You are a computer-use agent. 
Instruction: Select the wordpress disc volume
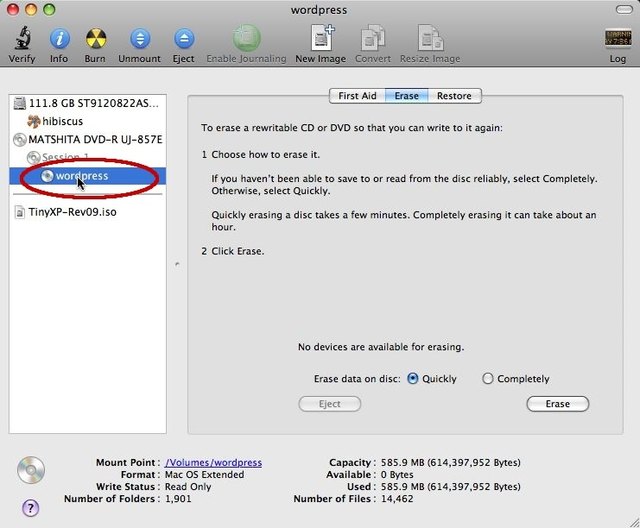[x=87, y=176]
